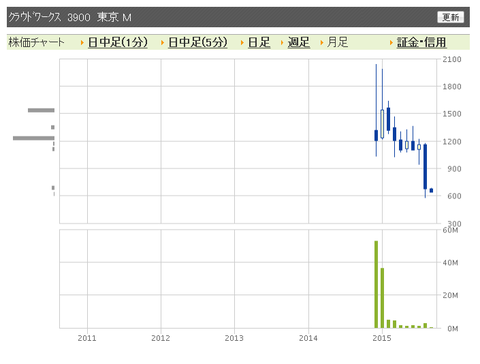Click the tallest green volume bar
The height and width of the screenshot is (364, 480).
point(376,284)
